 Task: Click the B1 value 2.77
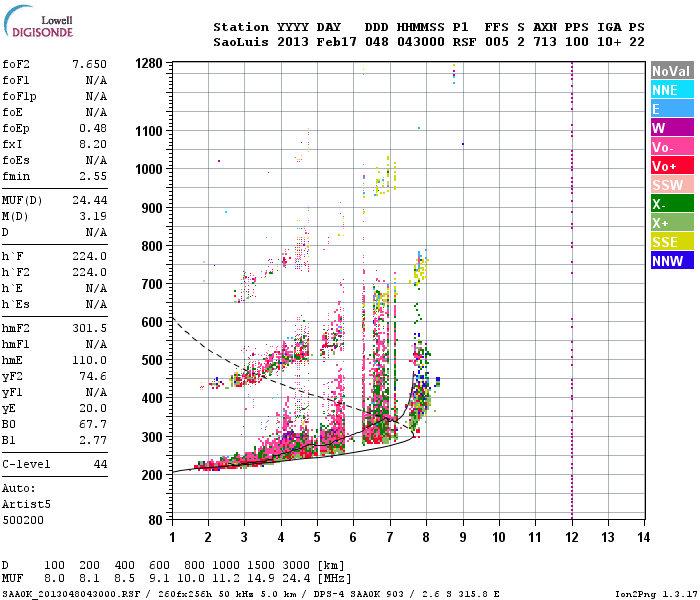(x=93, y=440)
